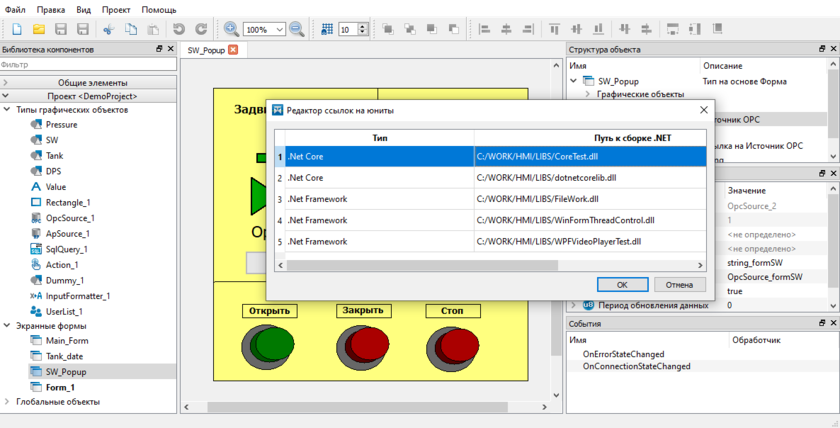840x428 pixels.
Task: Open the 100% zoom level dropdown
Action: 279,30
